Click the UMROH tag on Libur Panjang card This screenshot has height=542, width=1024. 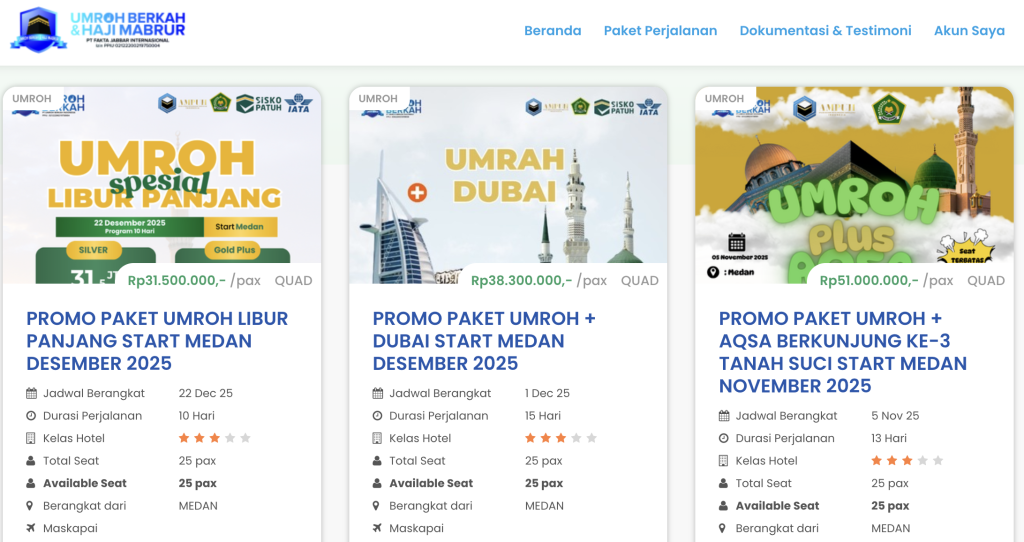click(32, 99)
